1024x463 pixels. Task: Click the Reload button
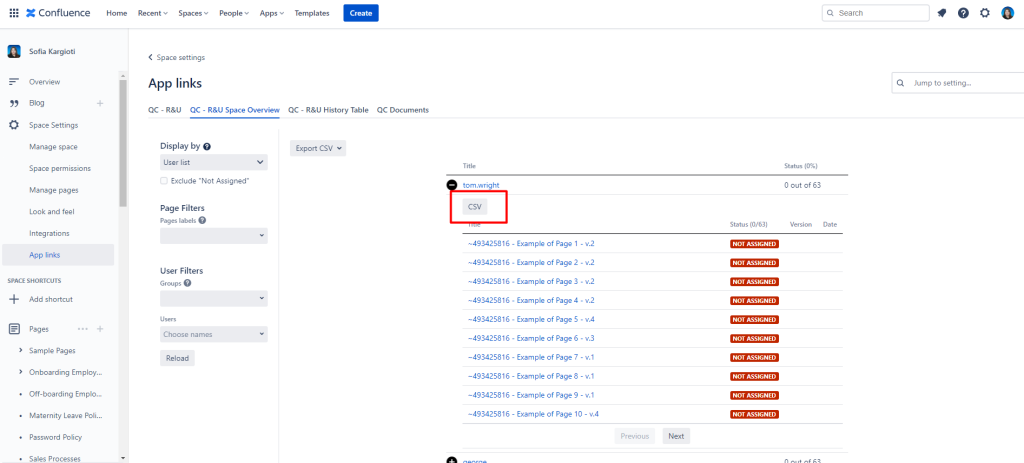177,358
